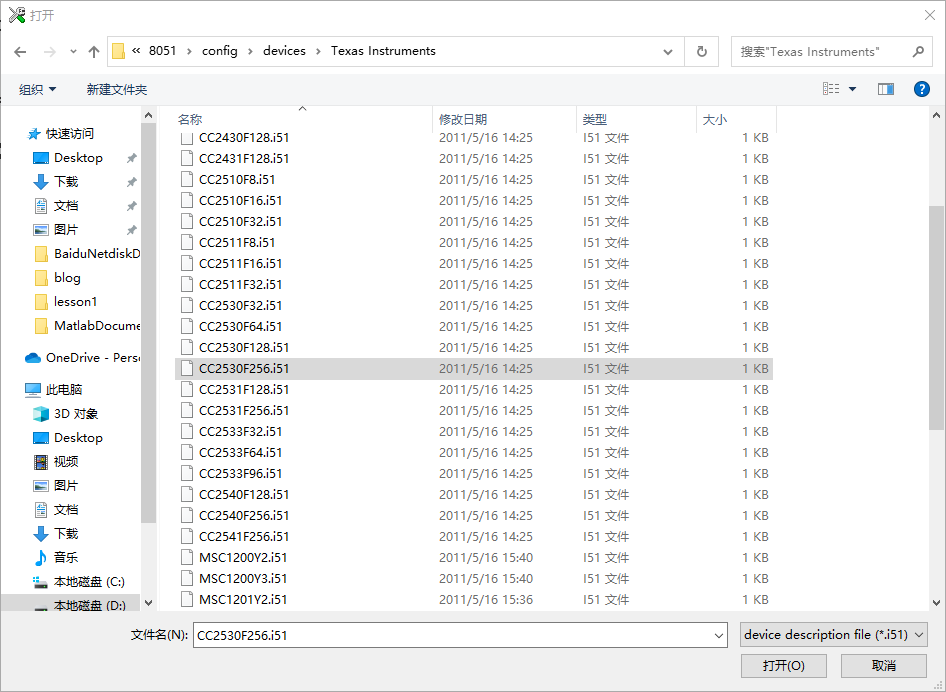The height and width of the screenshot is (692, 946).
Task: Select file MSC1201Y2.i51
Action: click(474, 600)
